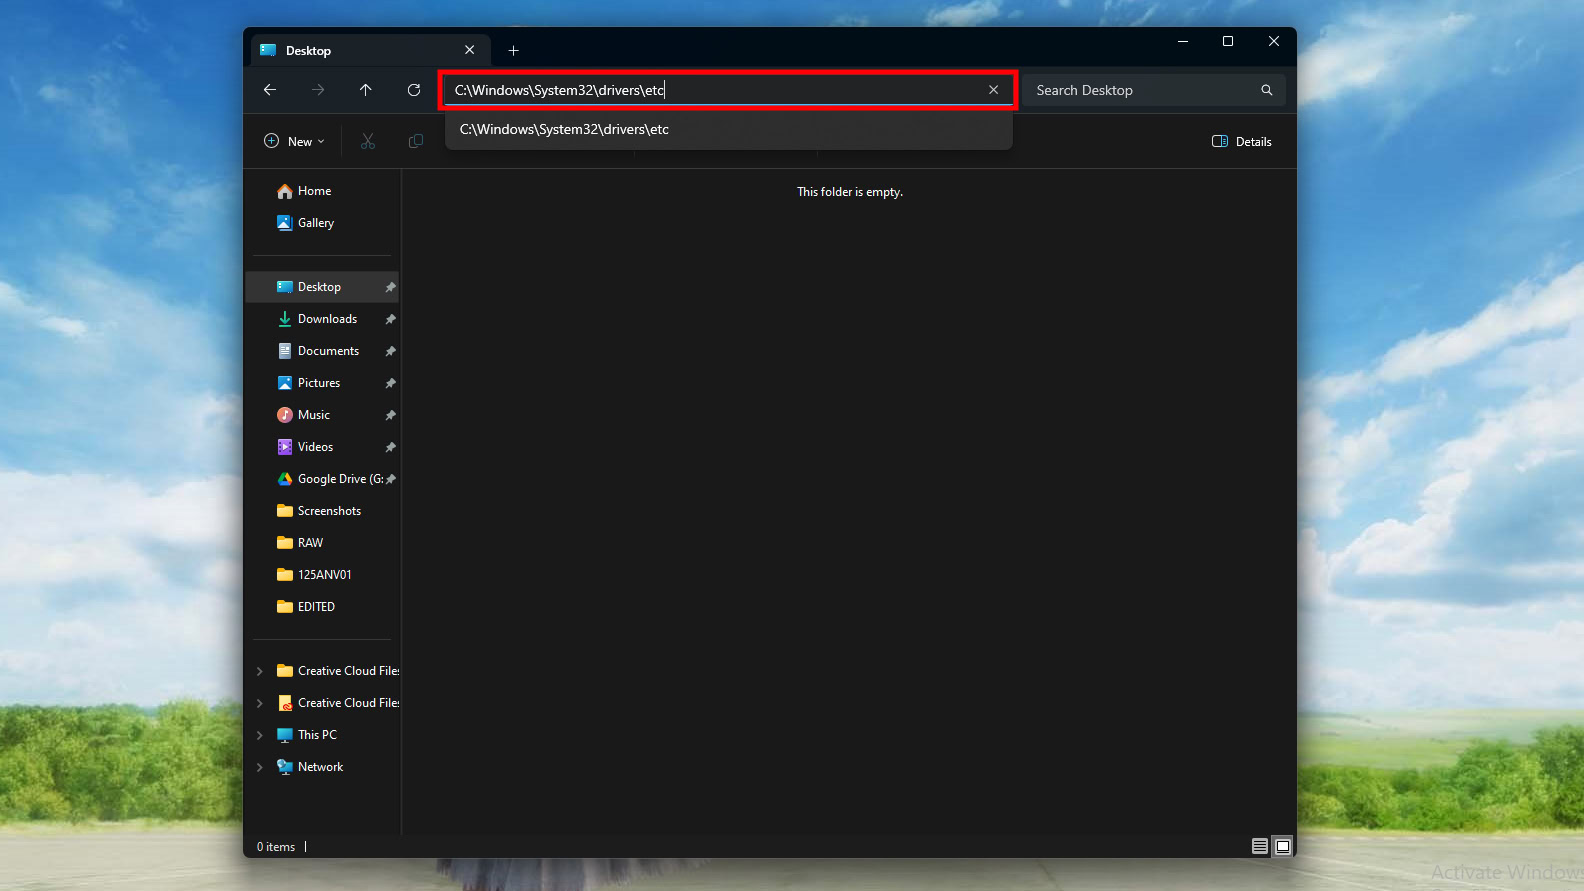Close the File Explorer window

pyautogui.click(x=1274, y=41)
